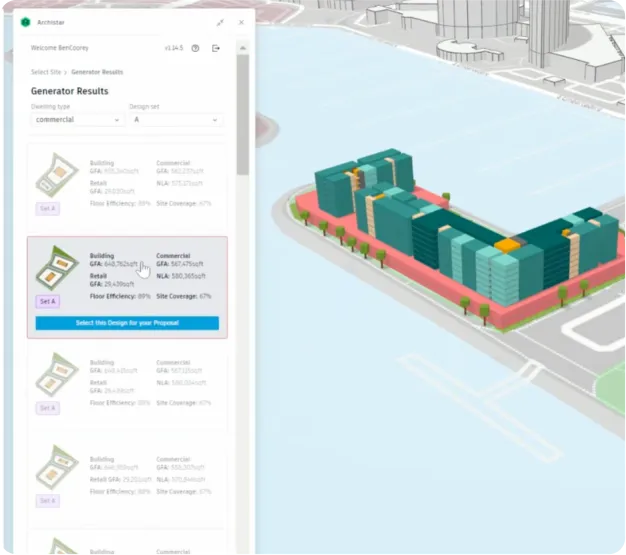Screen dimensions: 626x555
Task: Click the Generator Results heading
Action: [x=69, y=91]
